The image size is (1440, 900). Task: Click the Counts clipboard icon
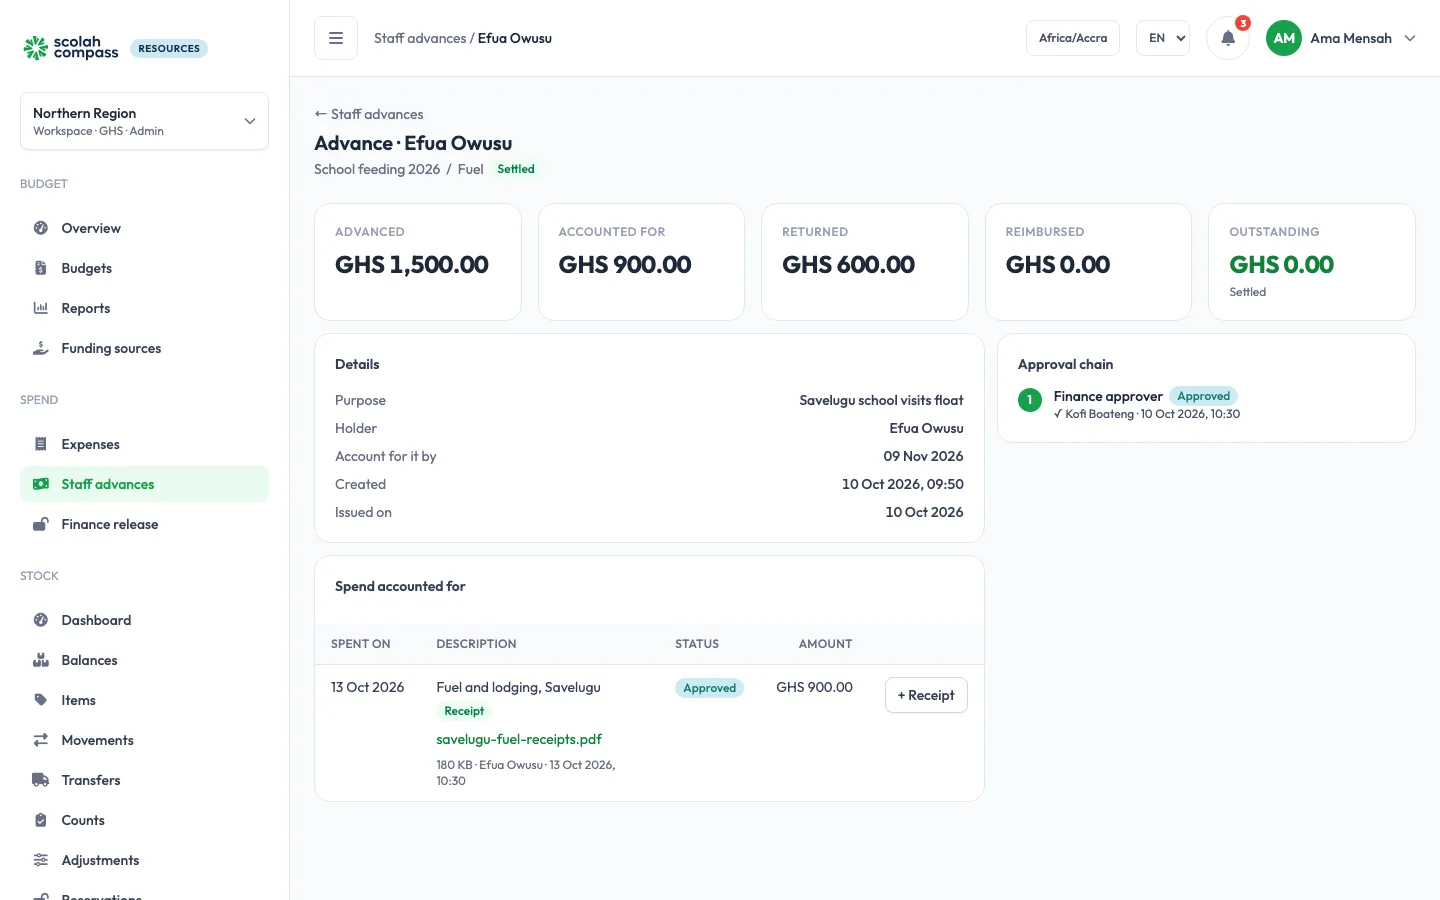pyautogui.click(x=41, y=820)
